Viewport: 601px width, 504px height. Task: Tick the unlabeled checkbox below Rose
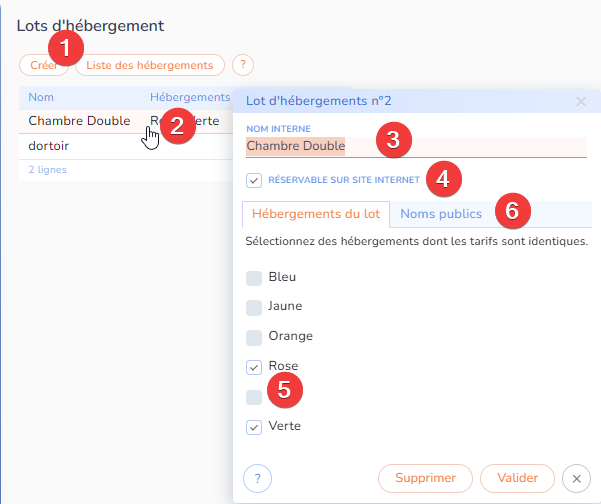(254, 397)
